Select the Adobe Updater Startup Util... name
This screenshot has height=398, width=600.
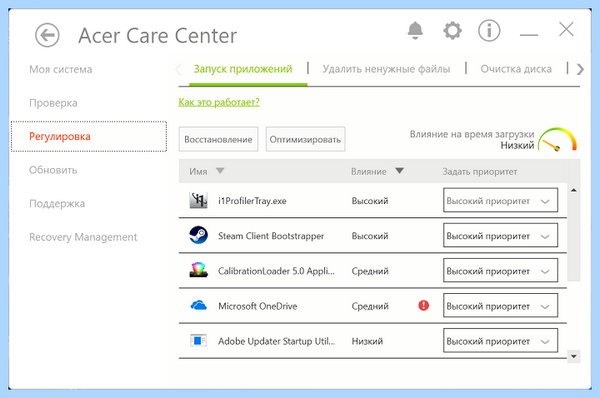(x=277, y=341)
